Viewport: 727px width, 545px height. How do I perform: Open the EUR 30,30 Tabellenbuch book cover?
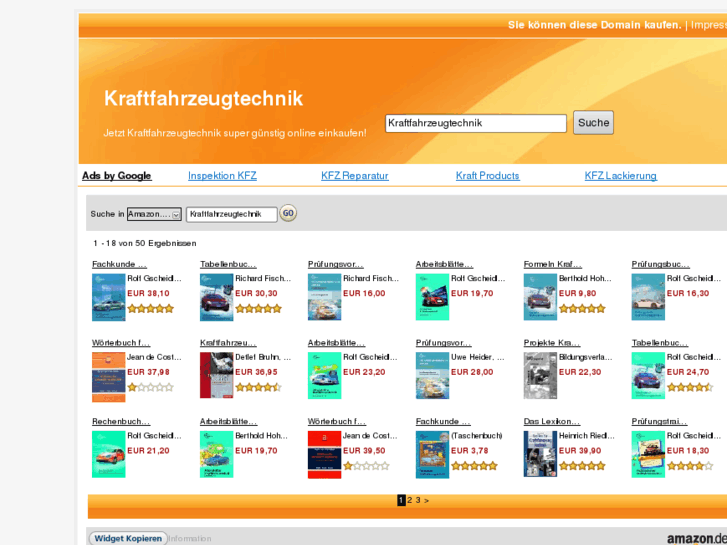[217, 297]
